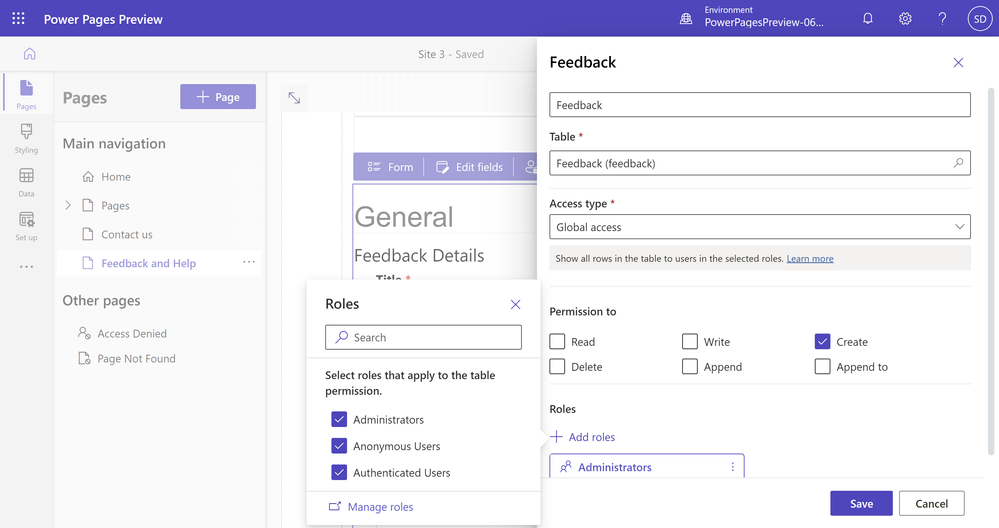
Task: Click the Administrators role chip
Action: click(647, 467)
